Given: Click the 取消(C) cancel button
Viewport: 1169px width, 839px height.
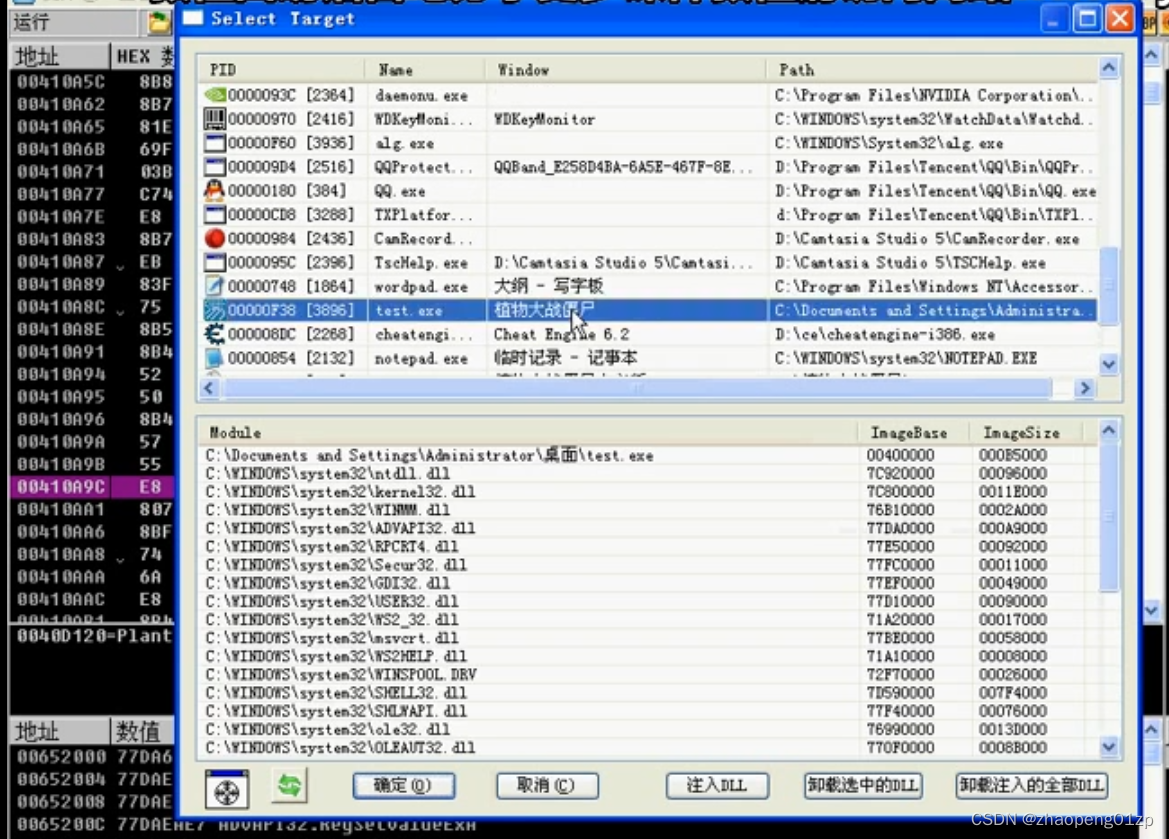Looking at the screenshot, I should point(547,785).
